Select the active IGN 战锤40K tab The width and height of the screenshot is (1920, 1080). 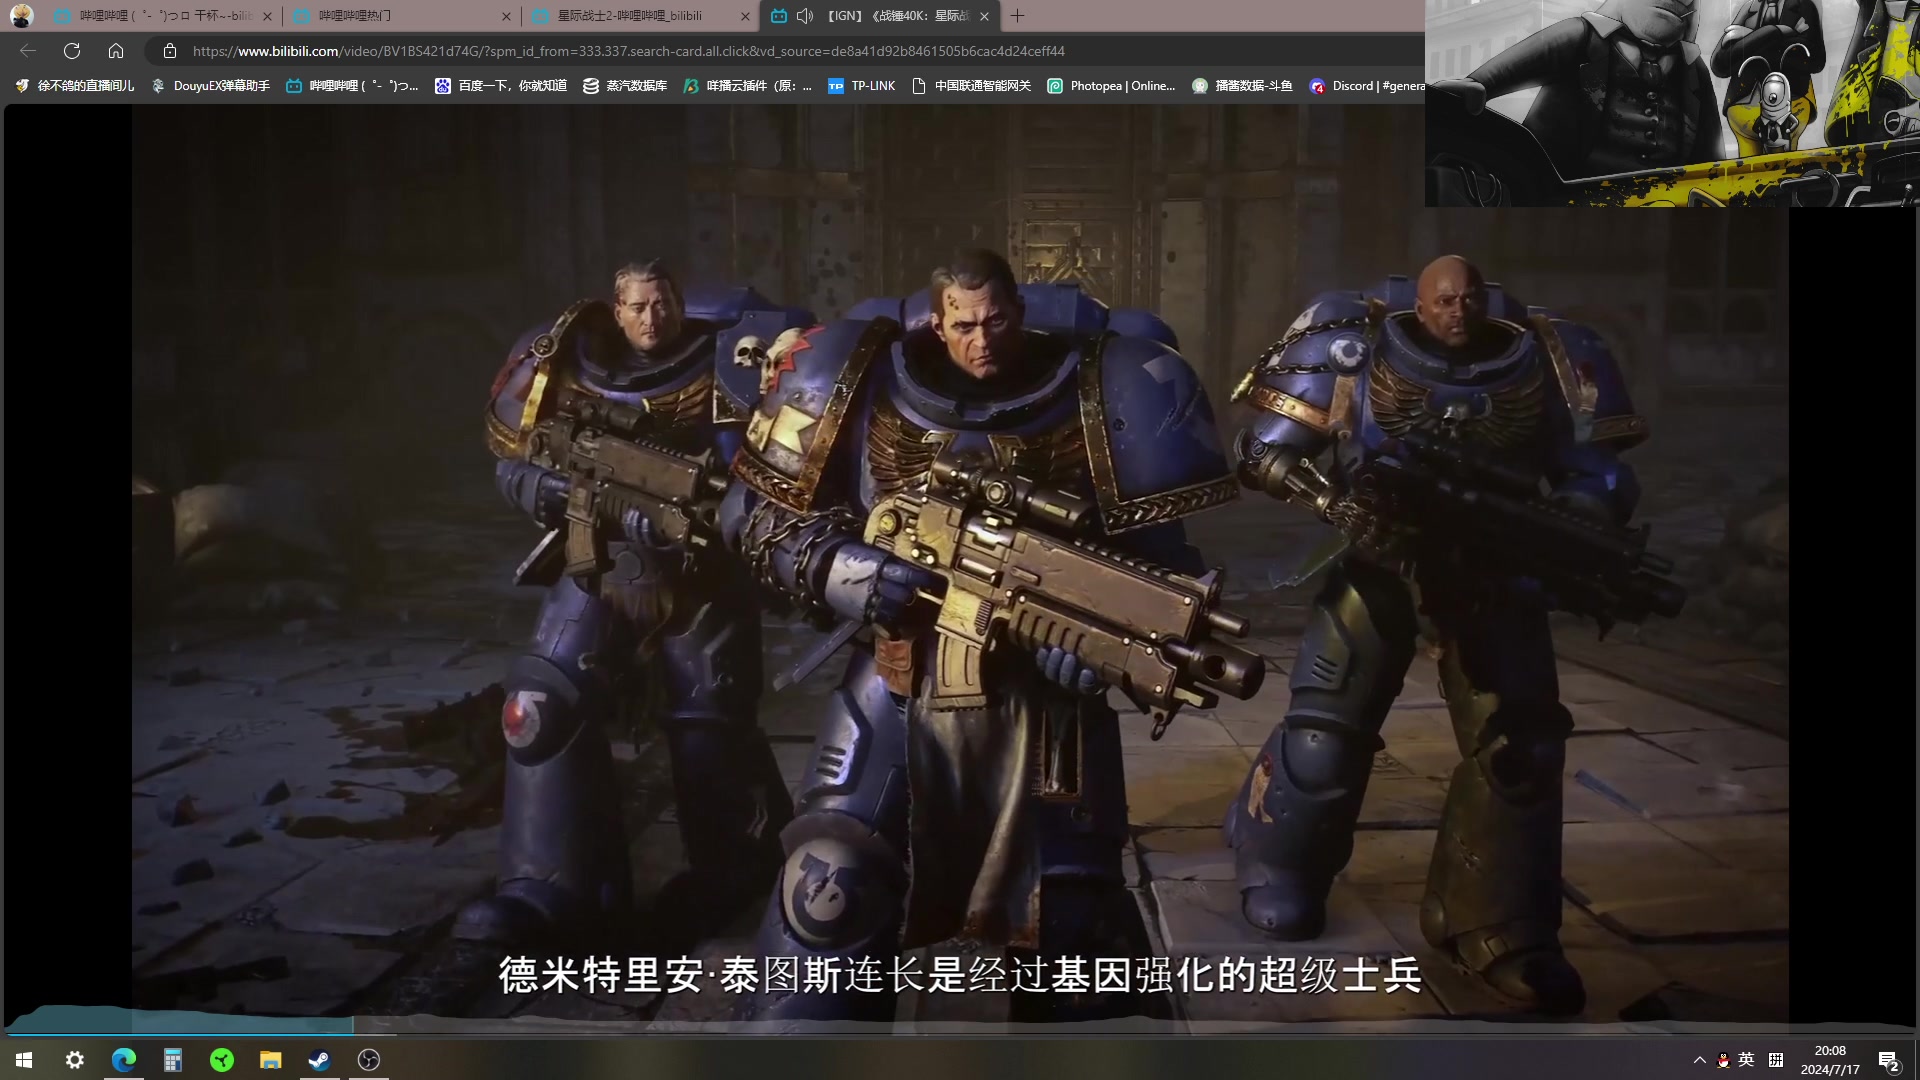880,16
